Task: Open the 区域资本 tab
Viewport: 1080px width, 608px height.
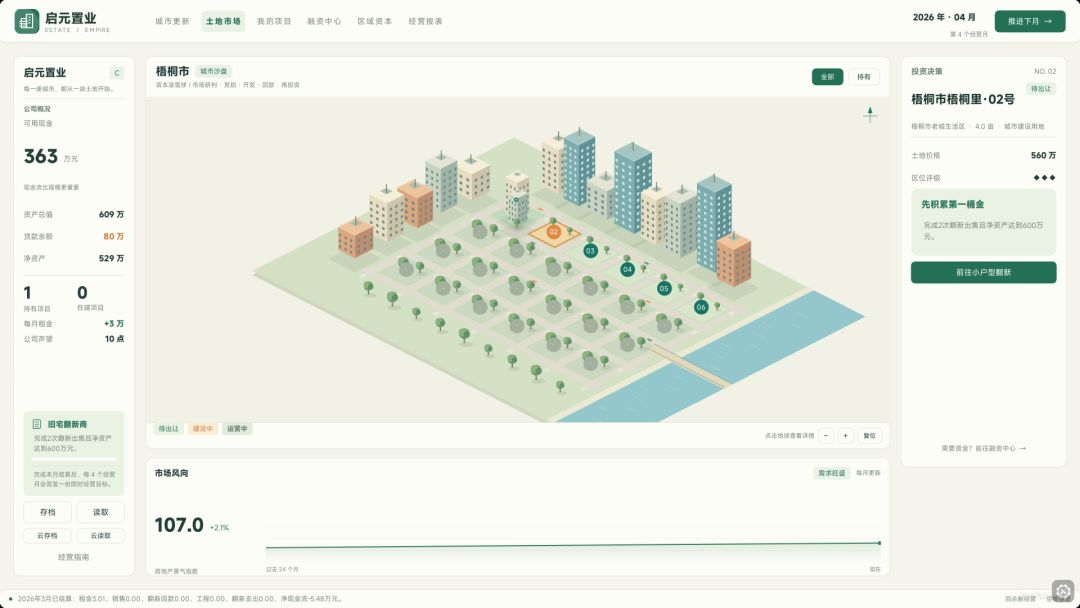Action: [375, 21]
